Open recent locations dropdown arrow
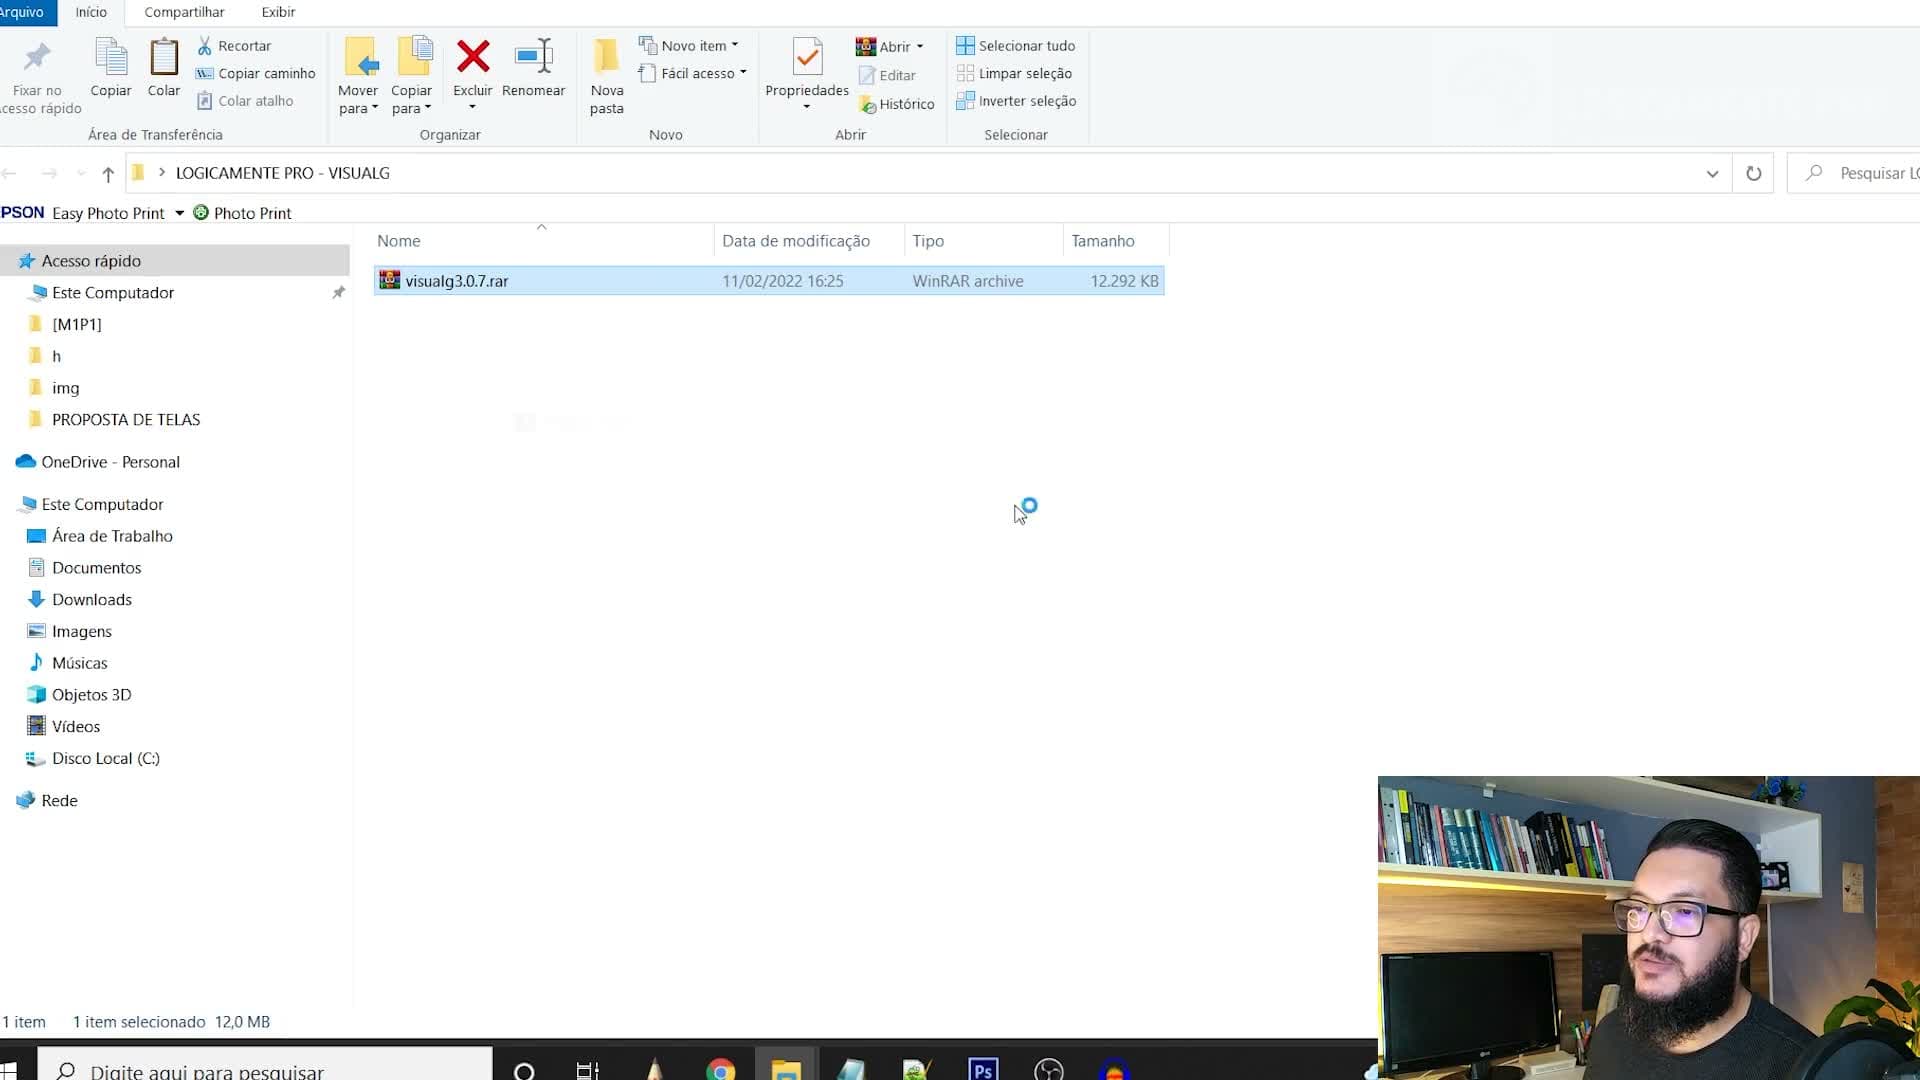Screen dimensions: 1920x1080 point(81,174)
